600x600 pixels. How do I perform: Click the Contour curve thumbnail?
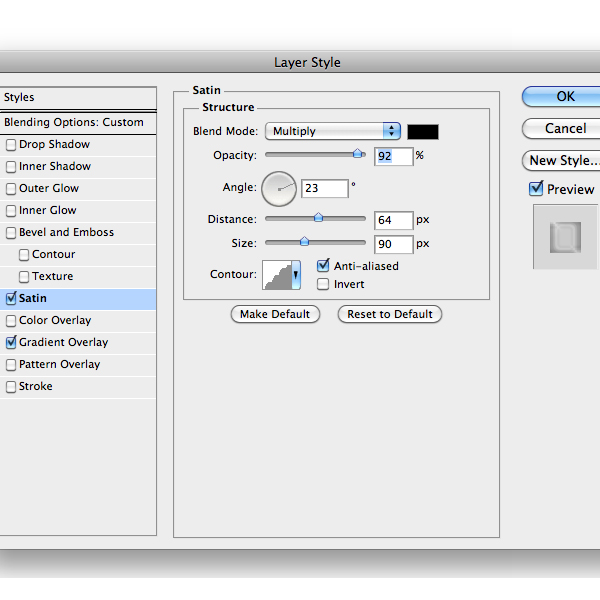point(277,275)
